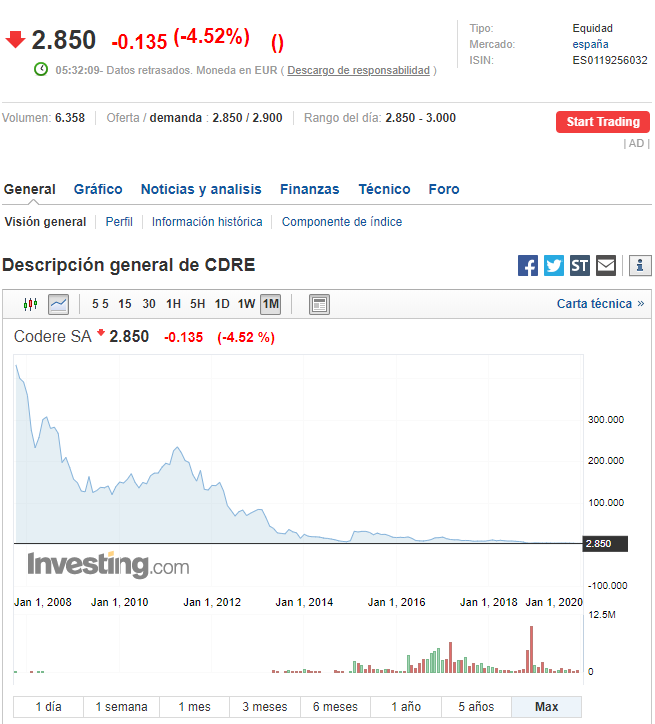
Task: Share on Facebook icon
Action: click(x=528, y=265)
